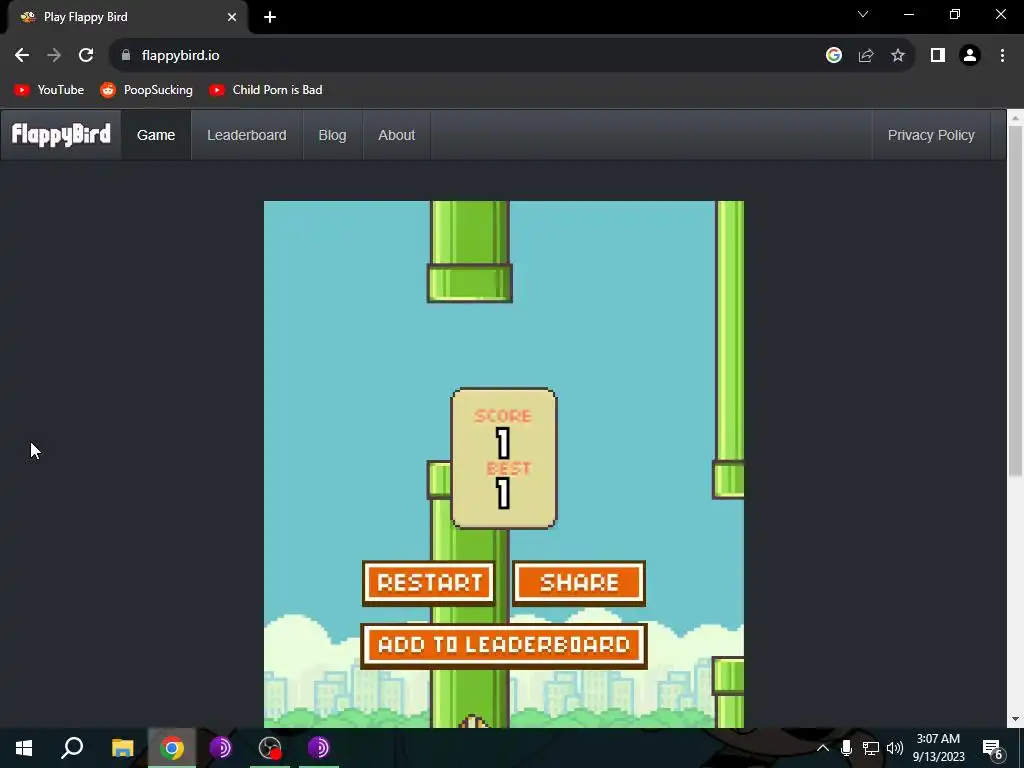Image resolution: width=1024 pixels, height=768 pixels.
Task: Open the Google icon in the address bar
Action: [x=833, y=56]
